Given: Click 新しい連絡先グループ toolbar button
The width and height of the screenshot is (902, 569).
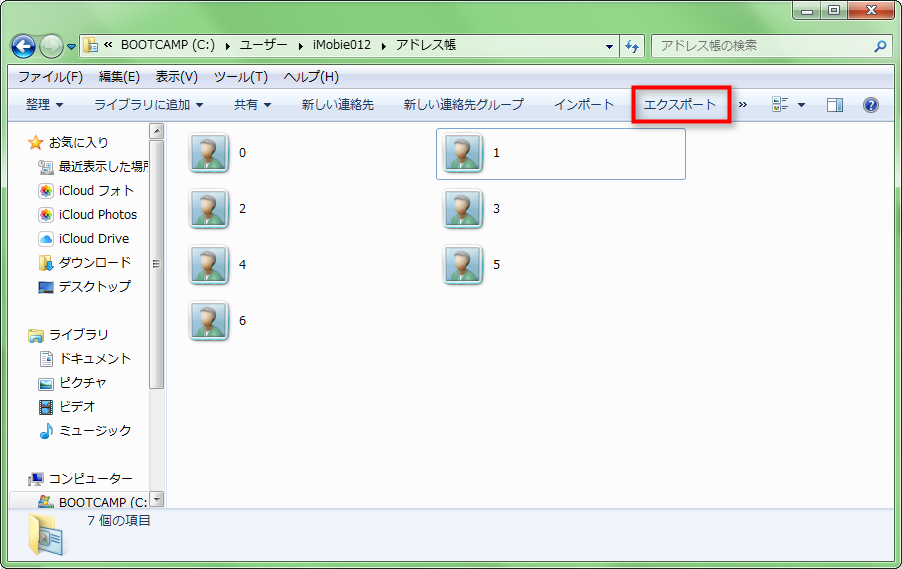Looking at the screenshot, I should tap(464, 105).
